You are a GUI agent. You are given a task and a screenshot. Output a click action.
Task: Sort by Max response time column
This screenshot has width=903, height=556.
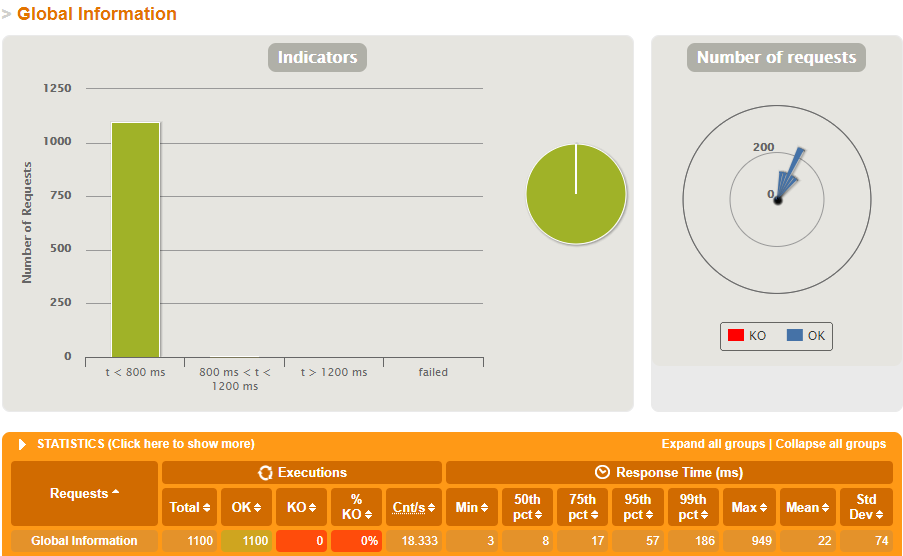749,507
